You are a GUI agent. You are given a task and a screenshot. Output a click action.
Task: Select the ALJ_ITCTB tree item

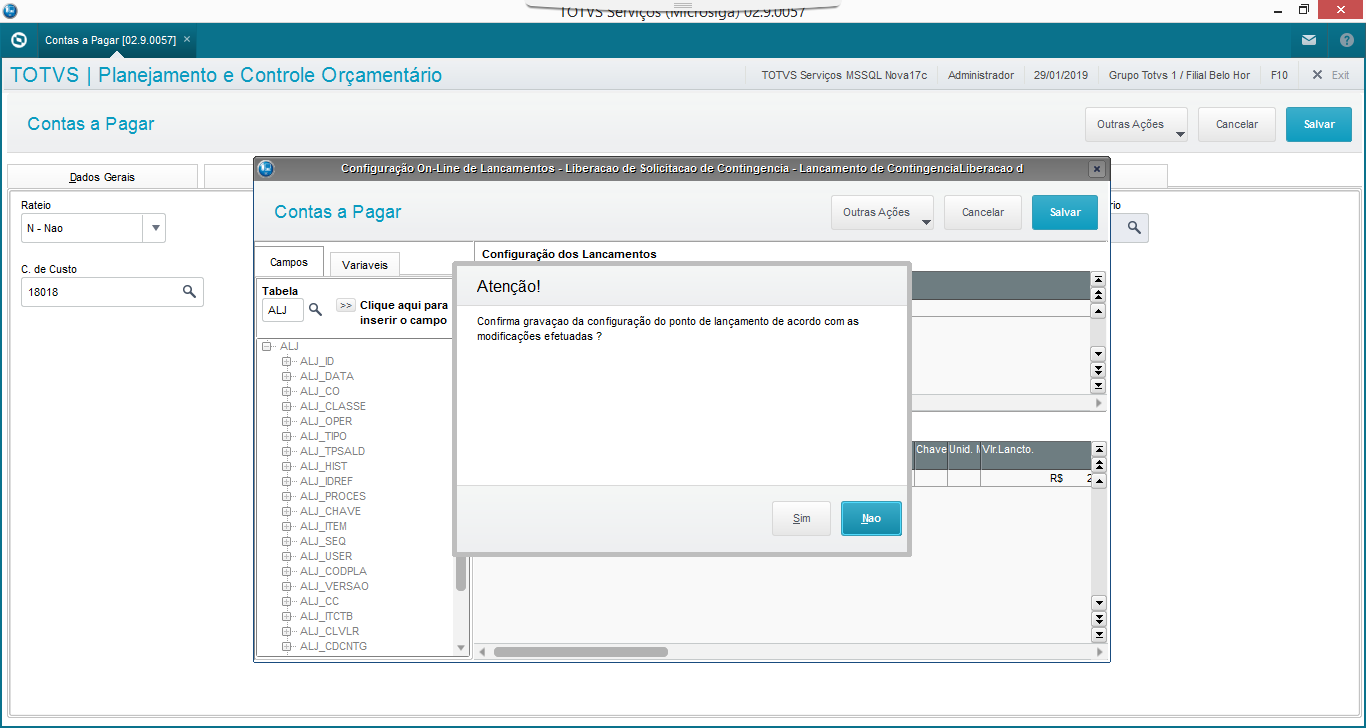(326, 616)
